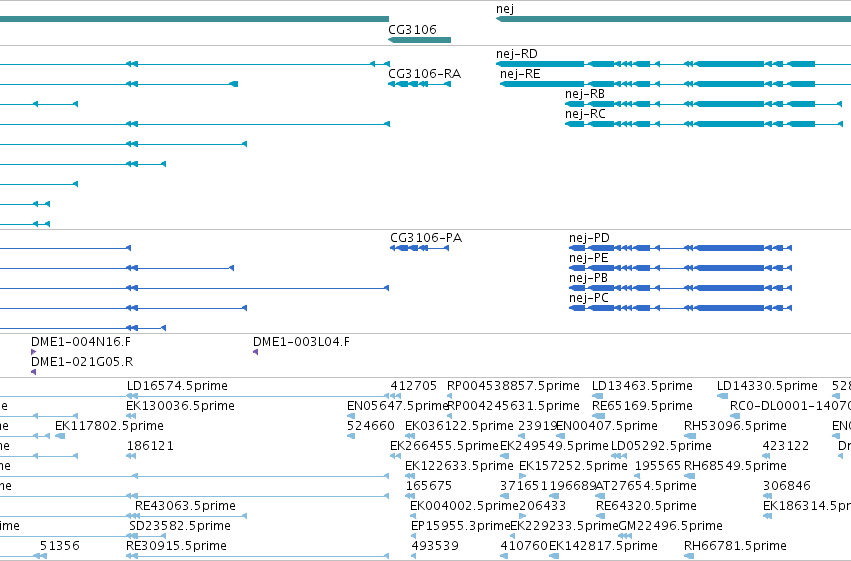Select the nej-PC coding sequence glyph
851x561 pixels.
pyautogui.click(x=681, y=308)
